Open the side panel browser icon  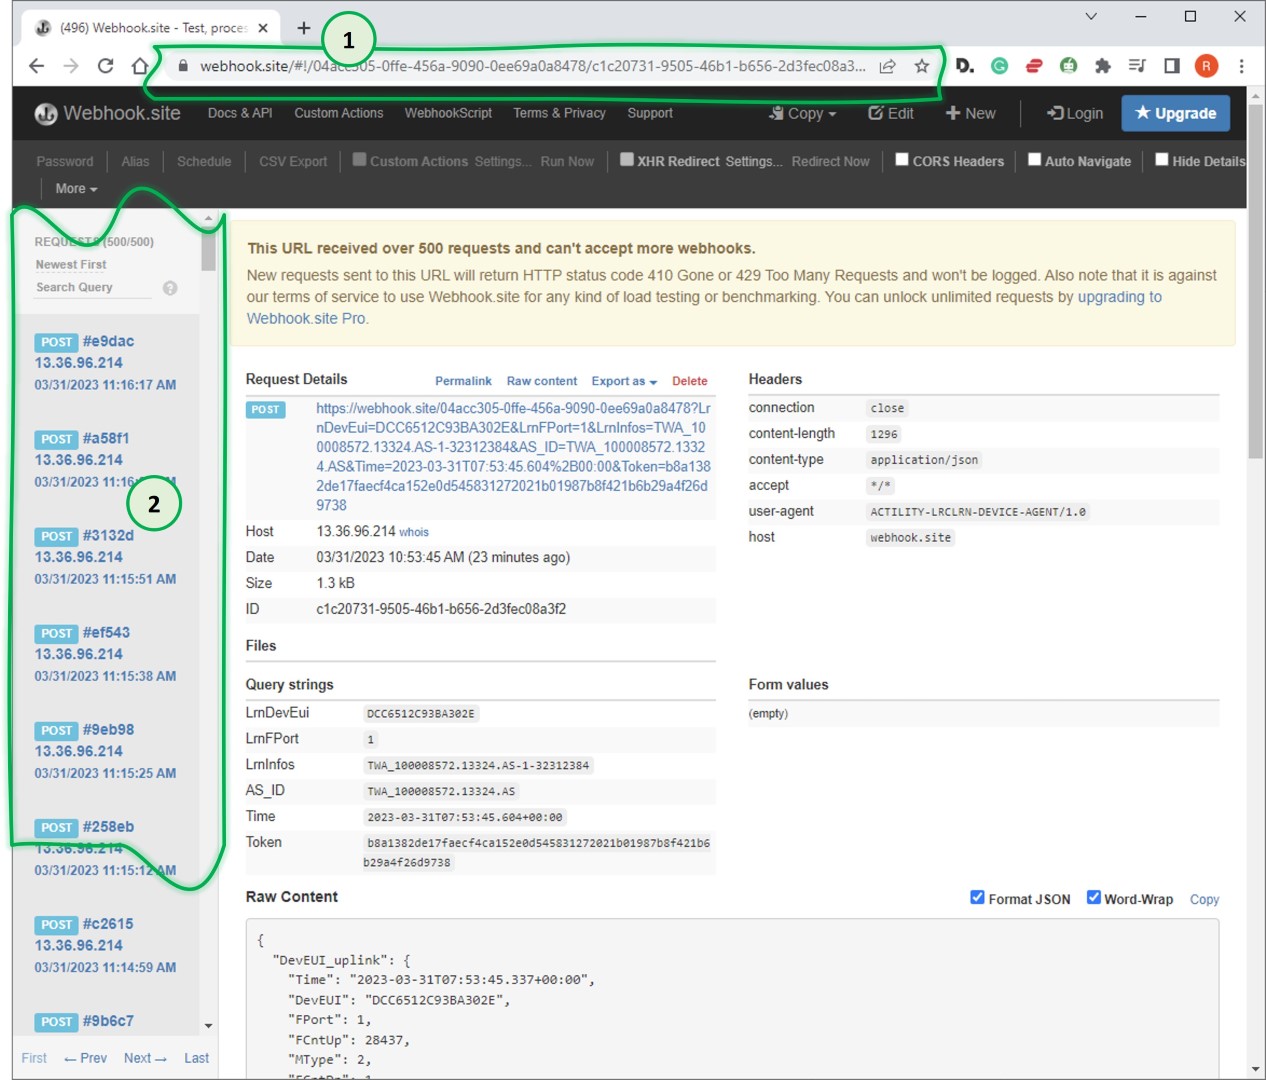(x=1172, y=66)
